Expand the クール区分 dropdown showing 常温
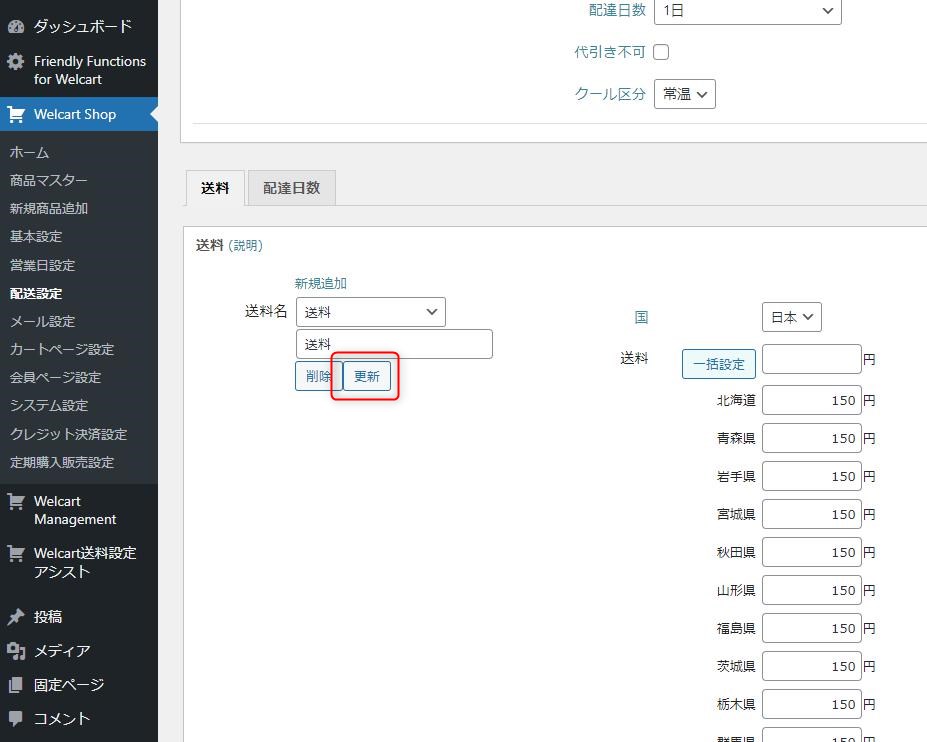The height and width of the screenshot is (742, 927). coord(685,94)
